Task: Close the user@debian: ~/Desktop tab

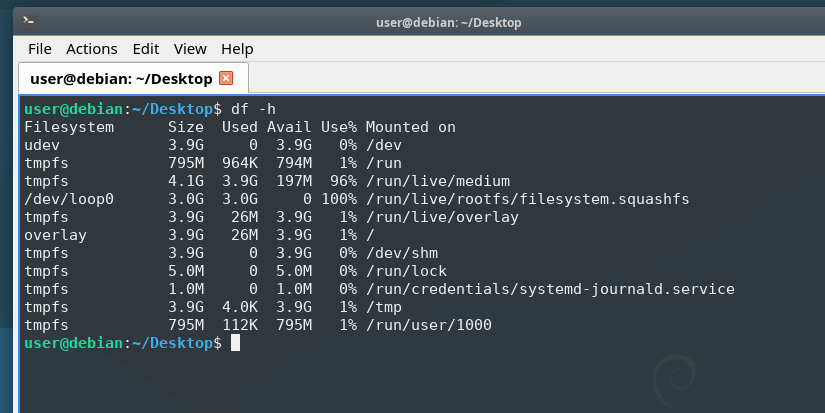Action: pos(226,78)
